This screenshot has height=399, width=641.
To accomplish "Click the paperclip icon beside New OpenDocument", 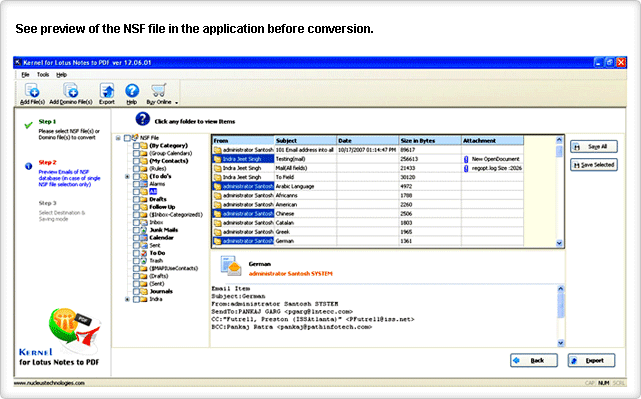I will [x=466, y=159].
